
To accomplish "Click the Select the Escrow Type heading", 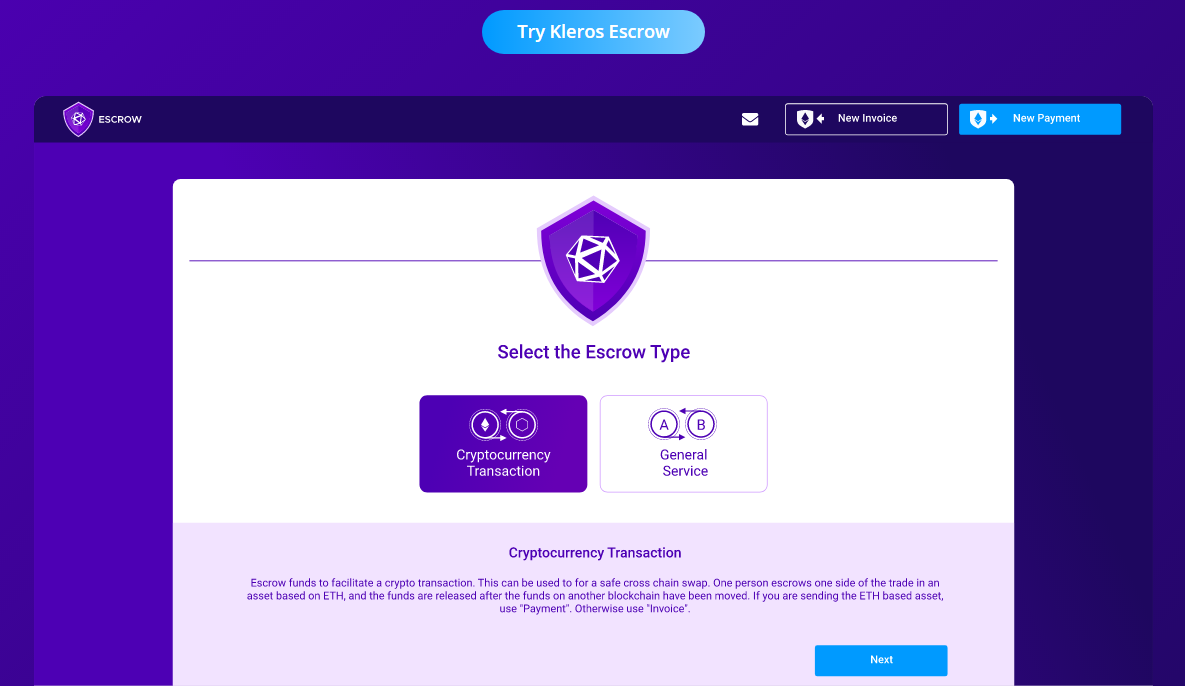I will coord(593,352).
